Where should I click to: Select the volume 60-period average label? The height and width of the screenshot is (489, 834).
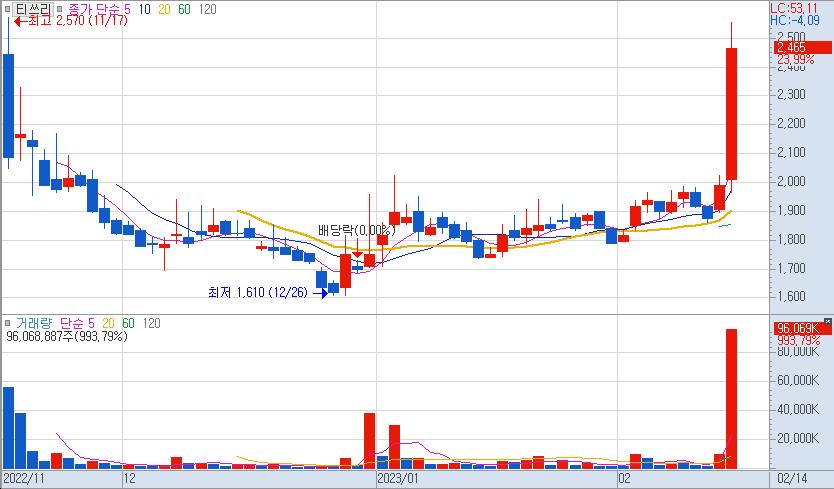(x=128, y=323)
